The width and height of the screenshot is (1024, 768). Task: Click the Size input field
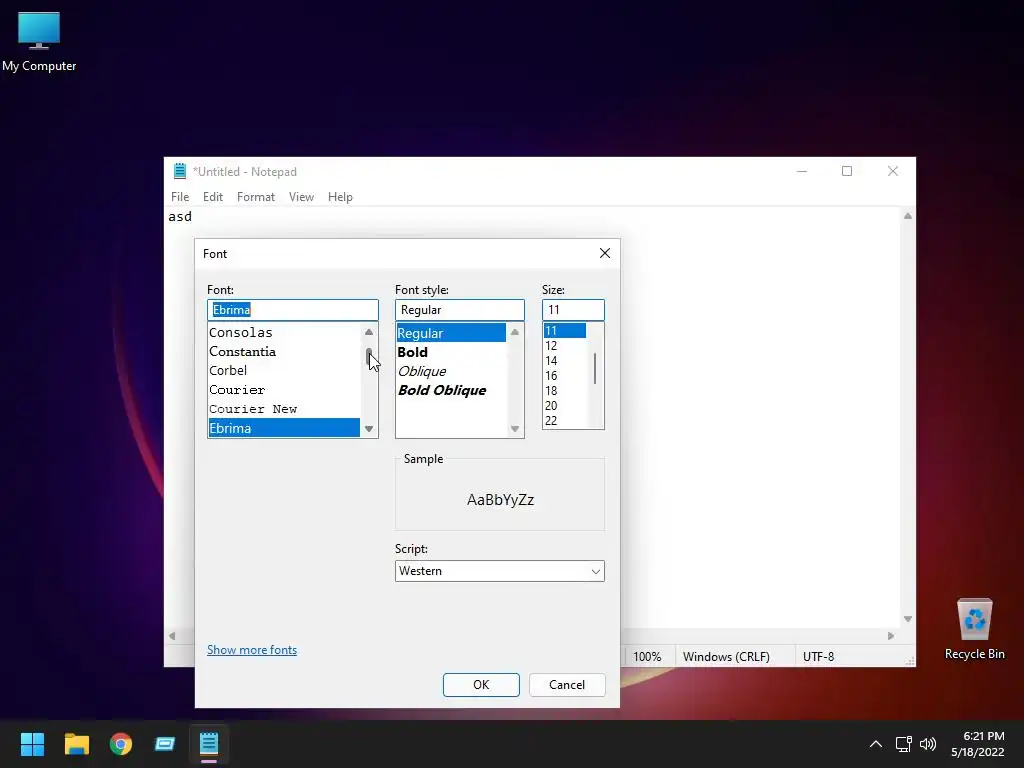pos(573,310)
